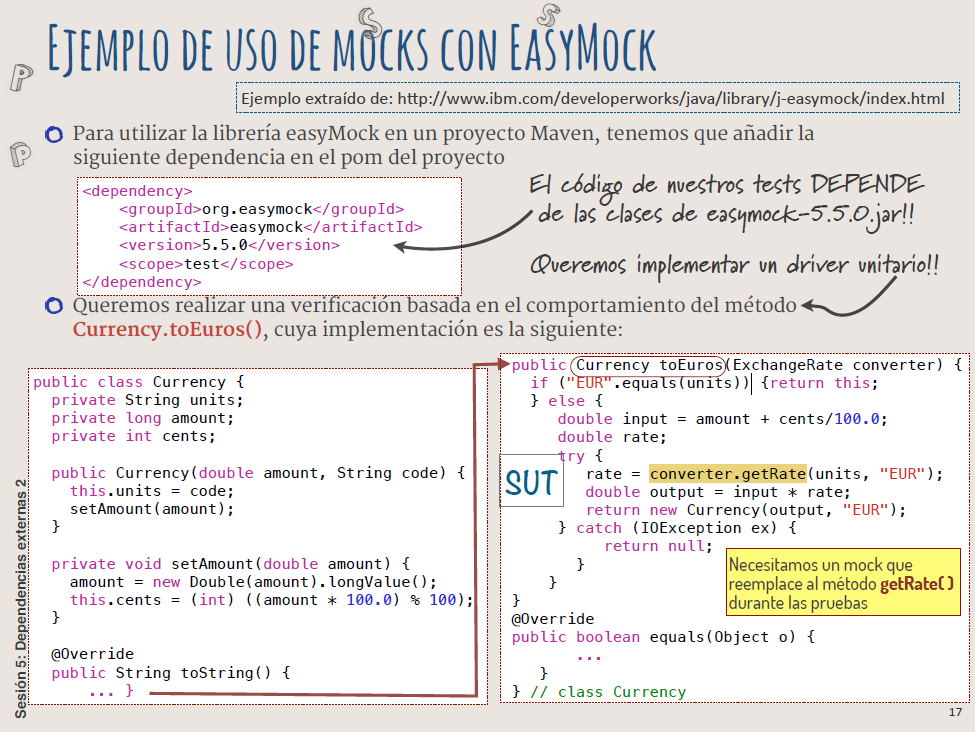This screenshot has width=975, height=732.
Task: Click the circled 'Currency toEuros' method name
Action: point(649,365)
